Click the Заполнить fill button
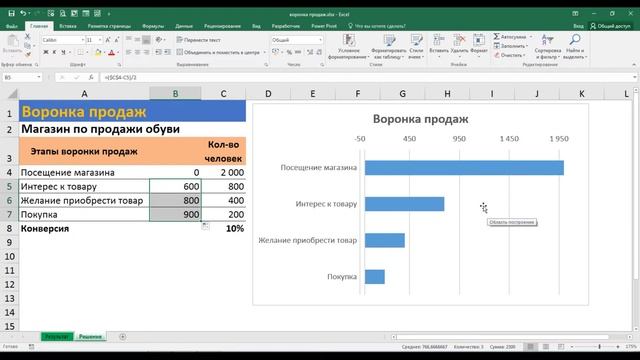 coord(511,46)
